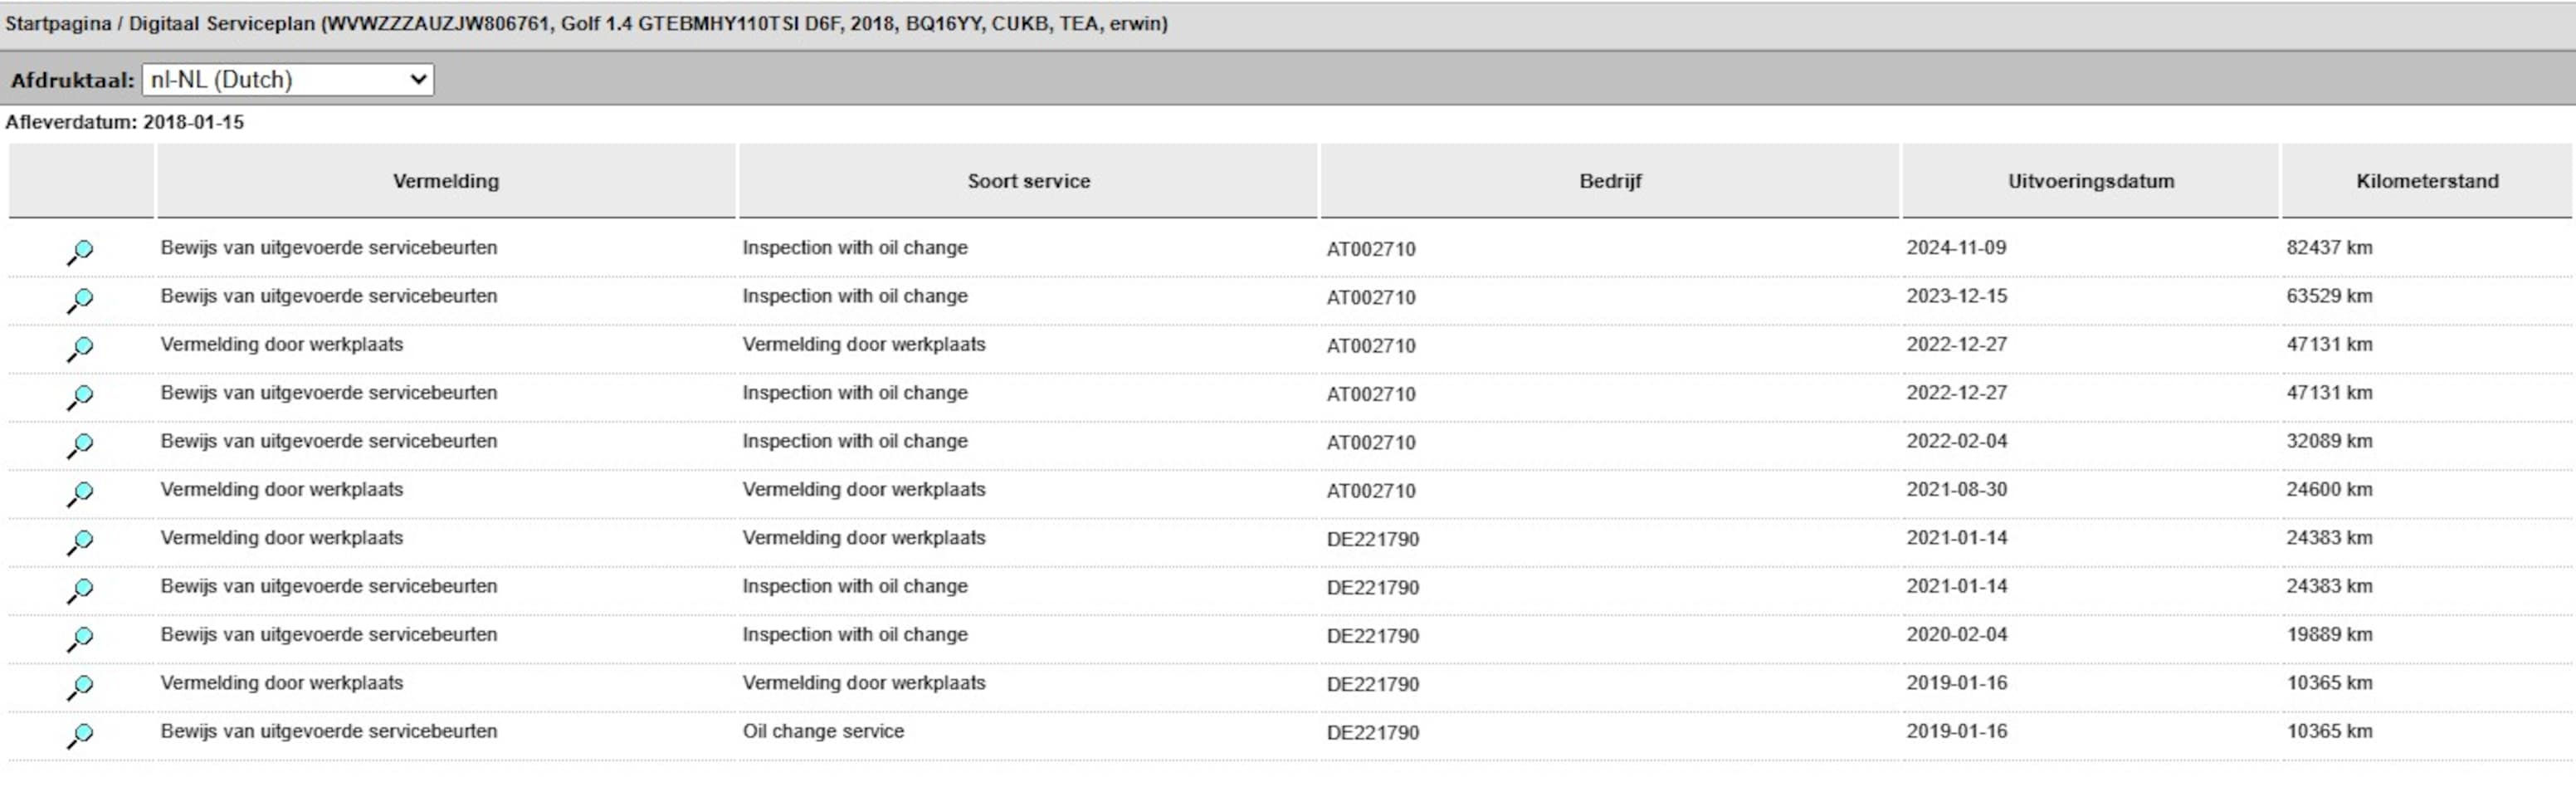The width and height of the screenshot is (2576, 797).
Task: Click date 2022-02-04 in Uitvoeringsdatum column
Action: [1956, 441]
